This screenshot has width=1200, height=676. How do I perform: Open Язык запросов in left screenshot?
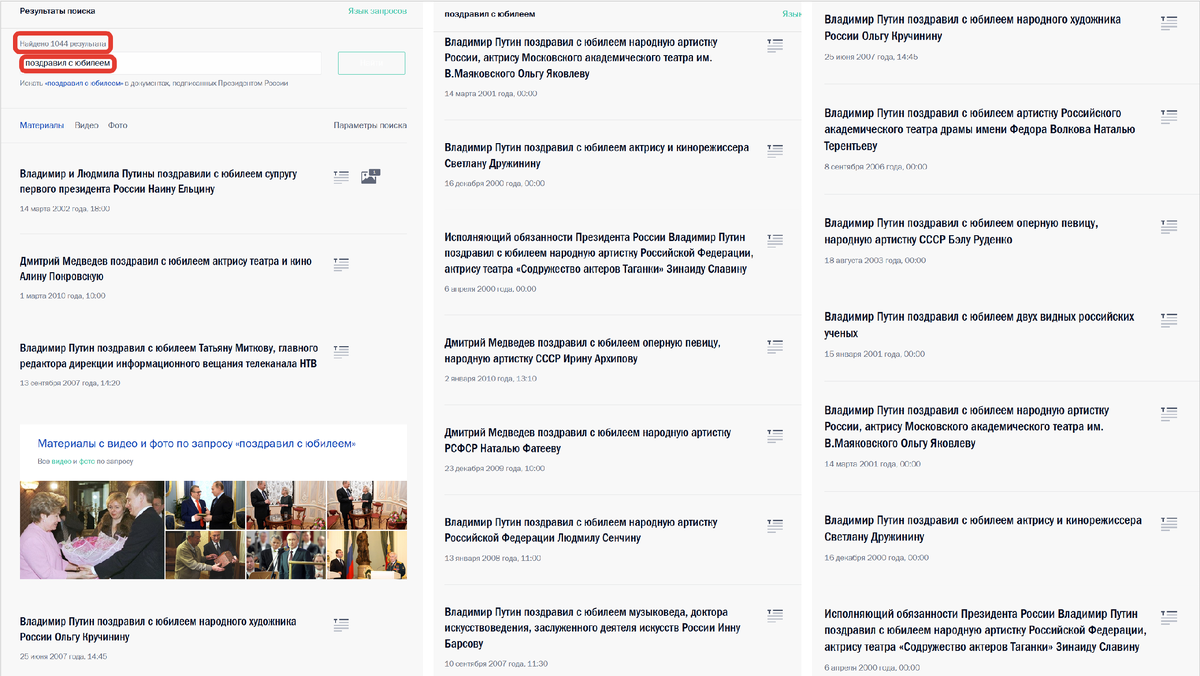click(x=377, y=11)
